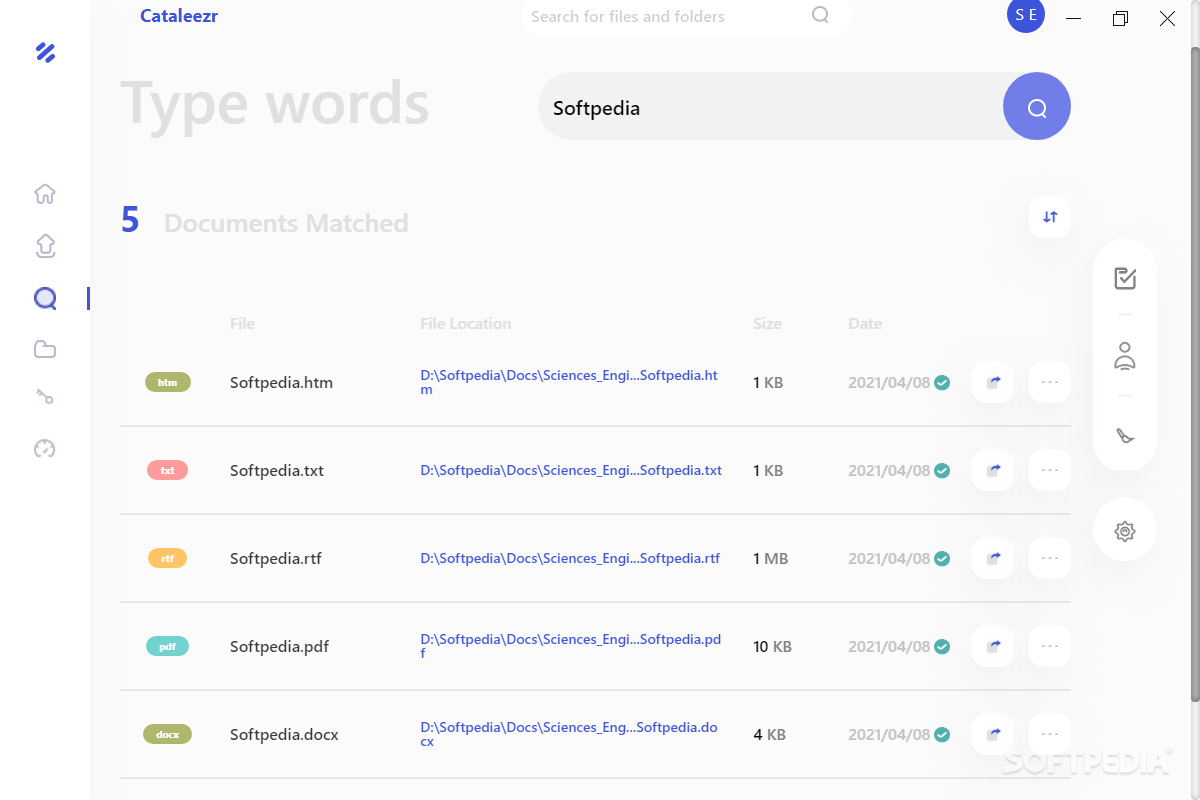This screenshot has width=1200, height=800.
Task: Open Softpedia.pdf with the share icon
Action: click(x=993, y=646)
